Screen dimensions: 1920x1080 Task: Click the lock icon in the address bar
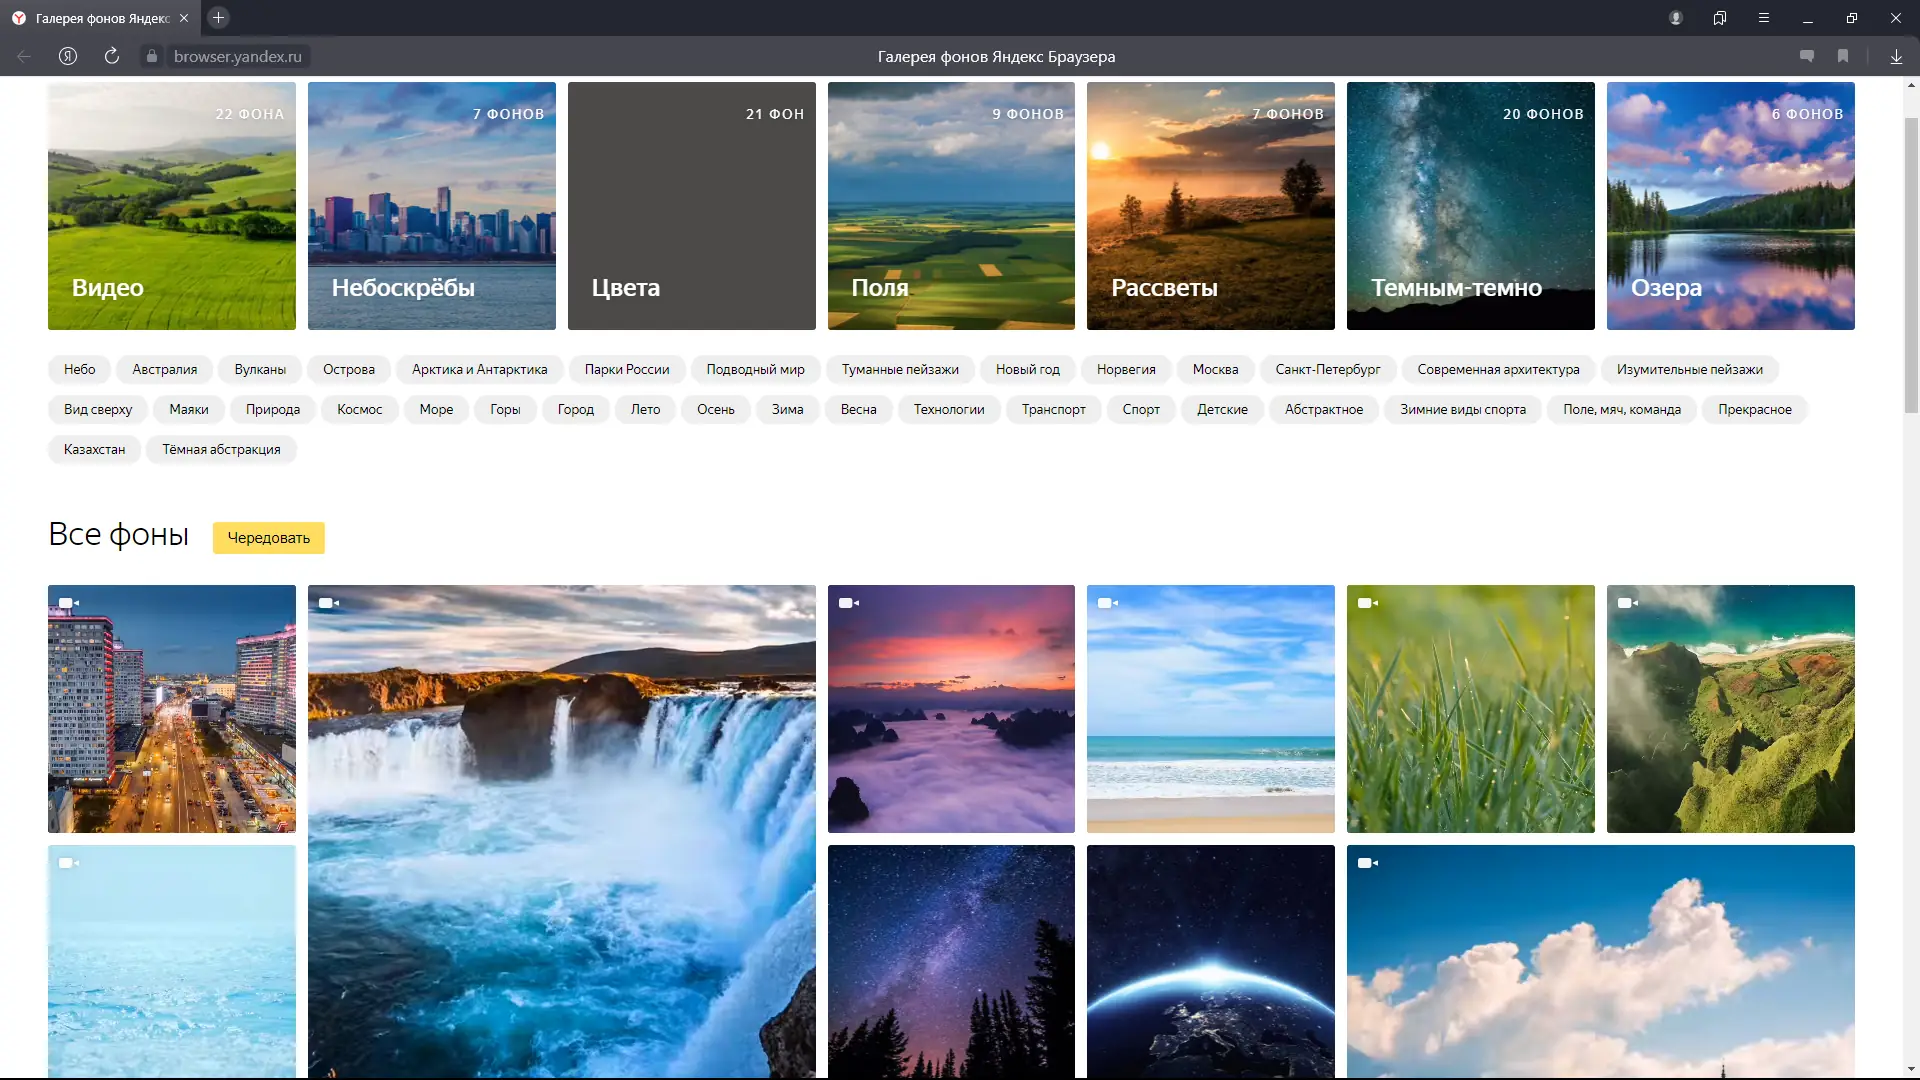152,57
